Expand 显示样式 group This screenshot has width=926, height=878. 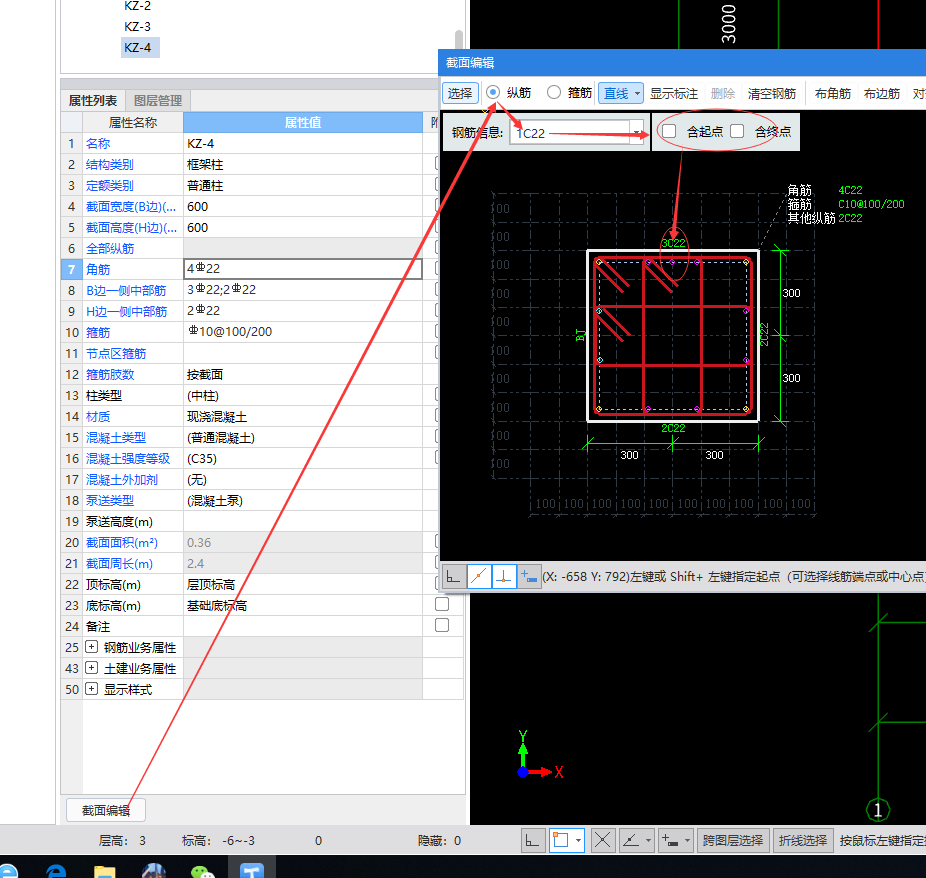click(x=92, y=688)
